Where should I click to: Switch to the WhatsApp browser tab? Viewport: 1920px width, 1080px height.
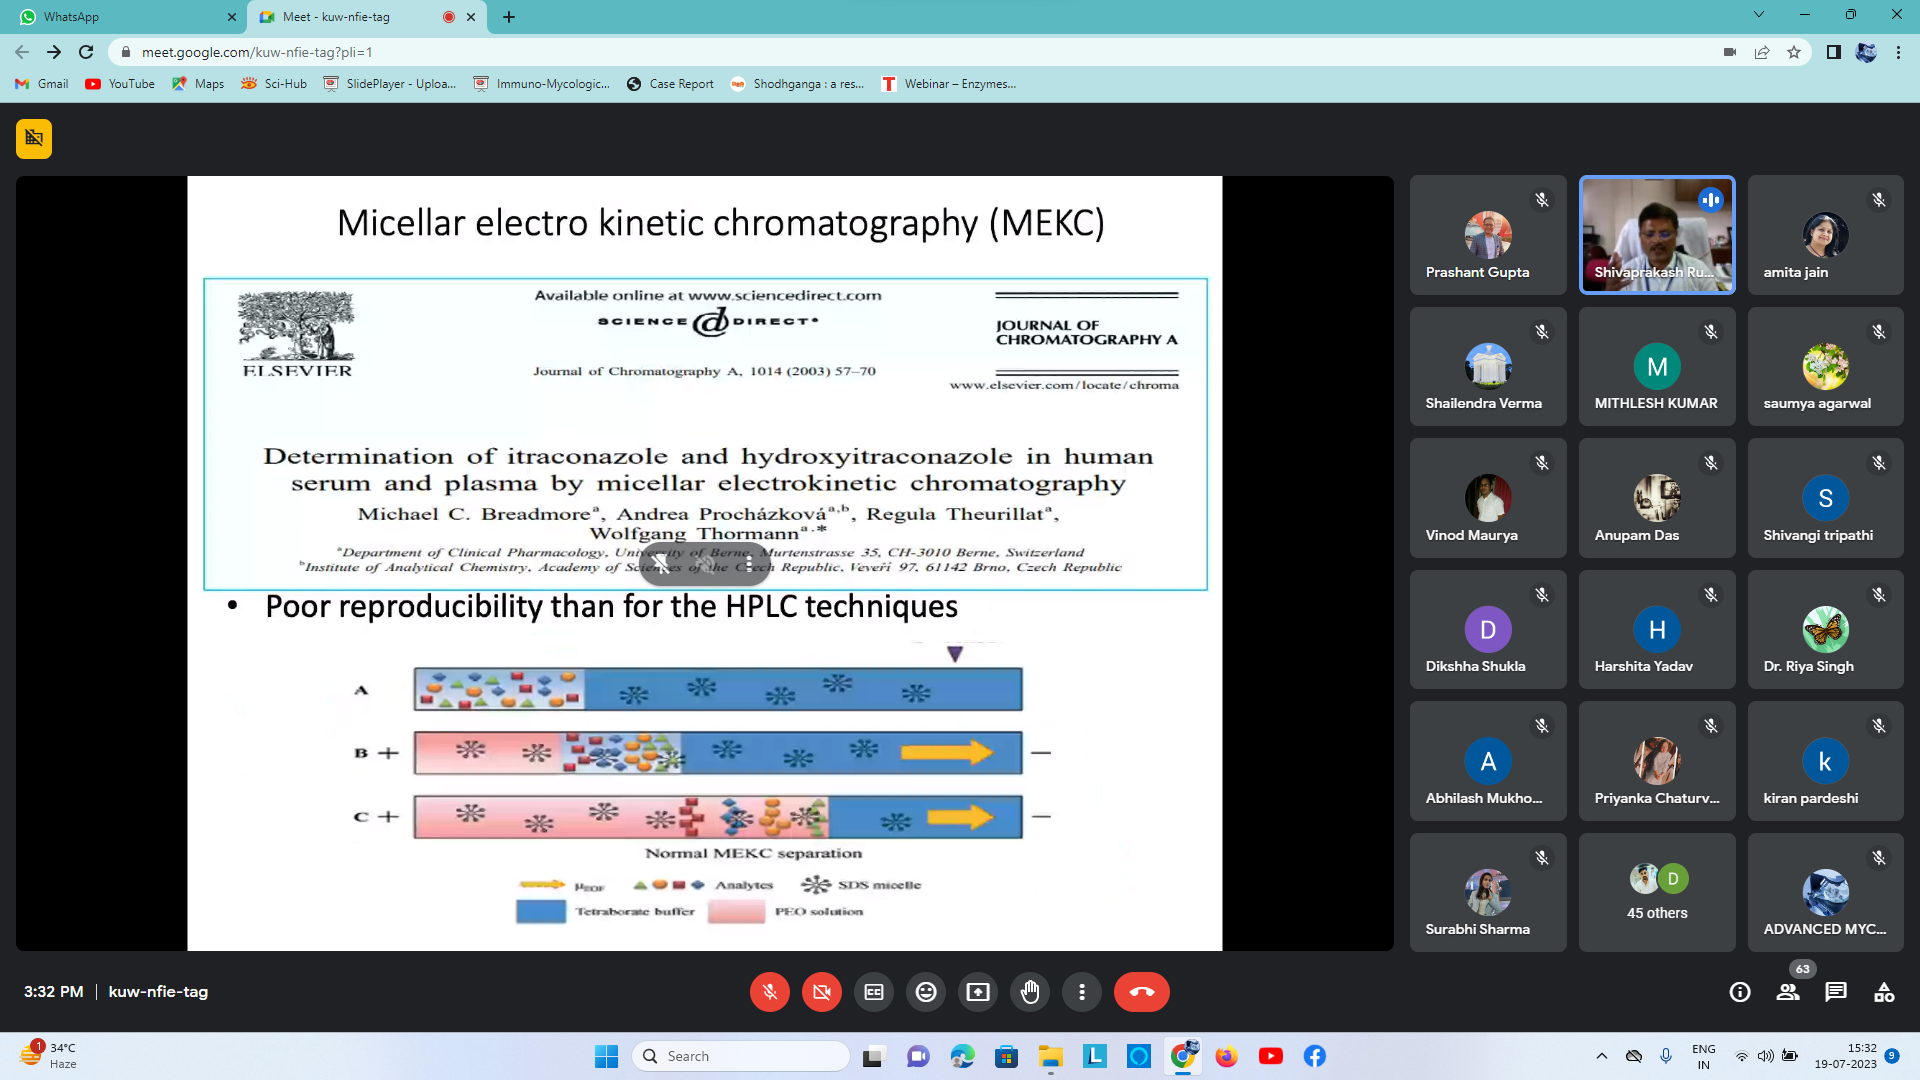point(120,17)
